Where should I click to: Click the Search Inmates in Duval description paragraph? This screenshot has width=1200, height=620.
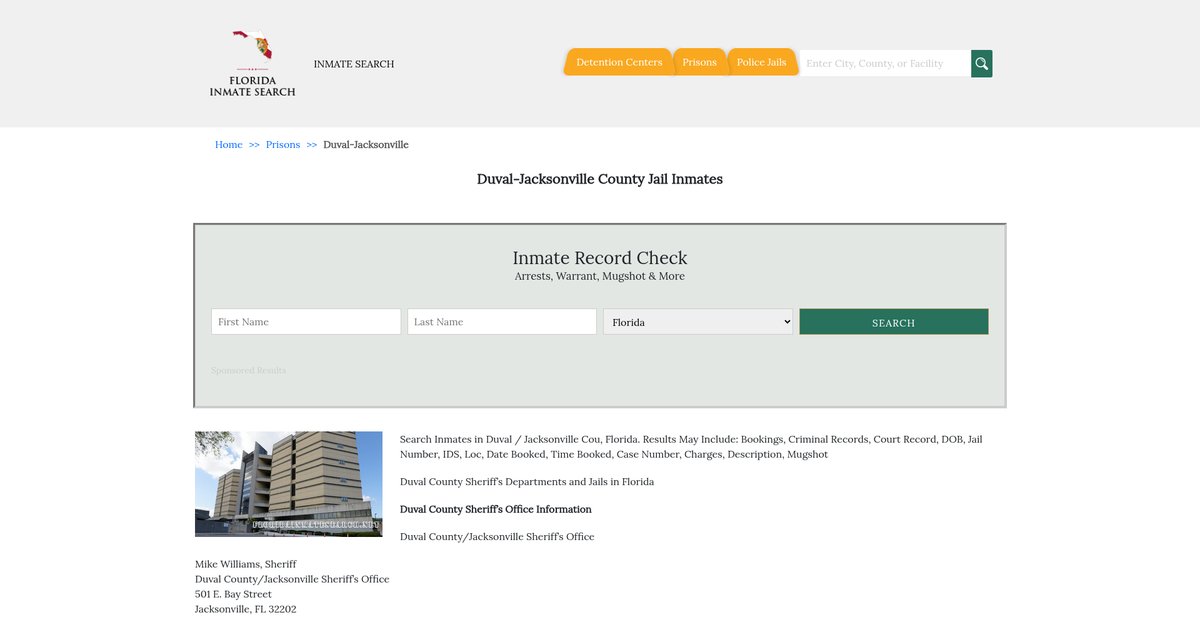691,447
